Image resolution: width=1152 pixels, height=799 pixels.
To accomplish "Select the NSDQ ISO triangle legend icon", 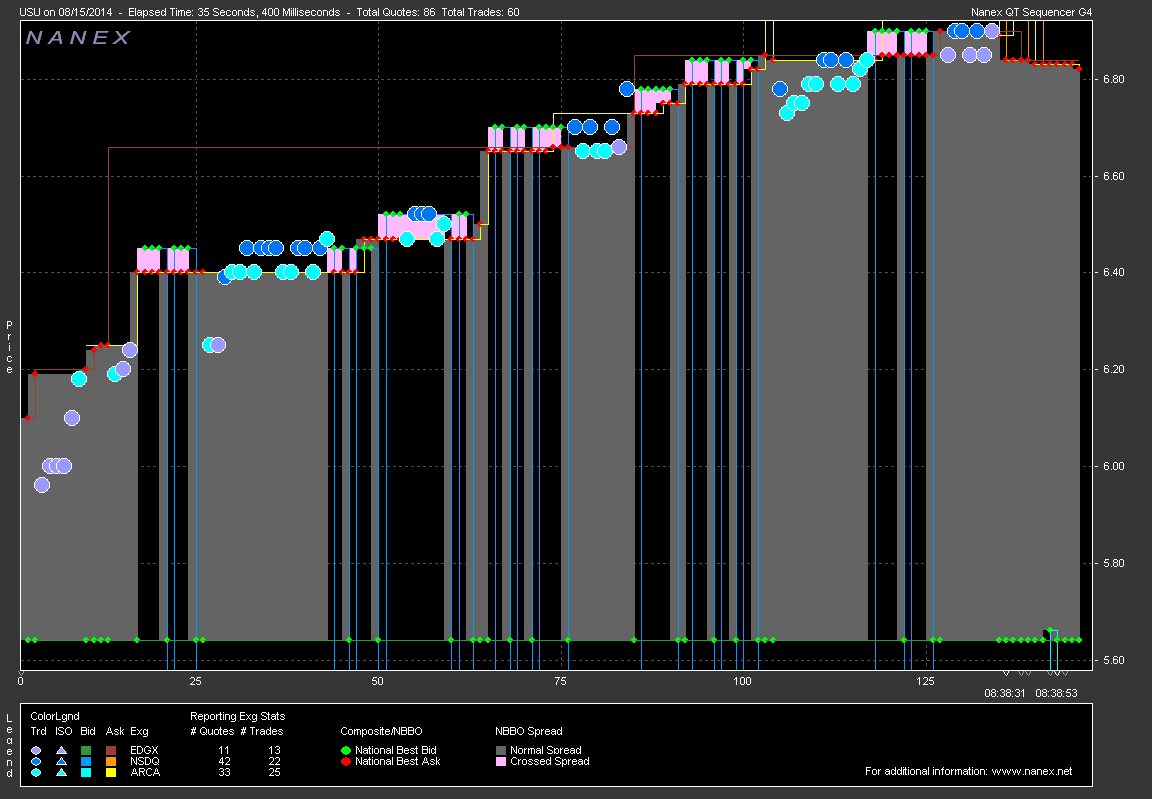I will pos(62,762).
